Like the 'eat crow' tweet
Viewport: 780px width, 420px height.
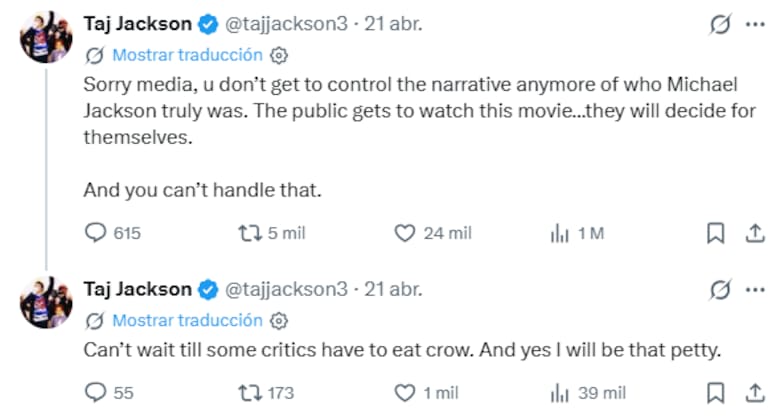404,393
